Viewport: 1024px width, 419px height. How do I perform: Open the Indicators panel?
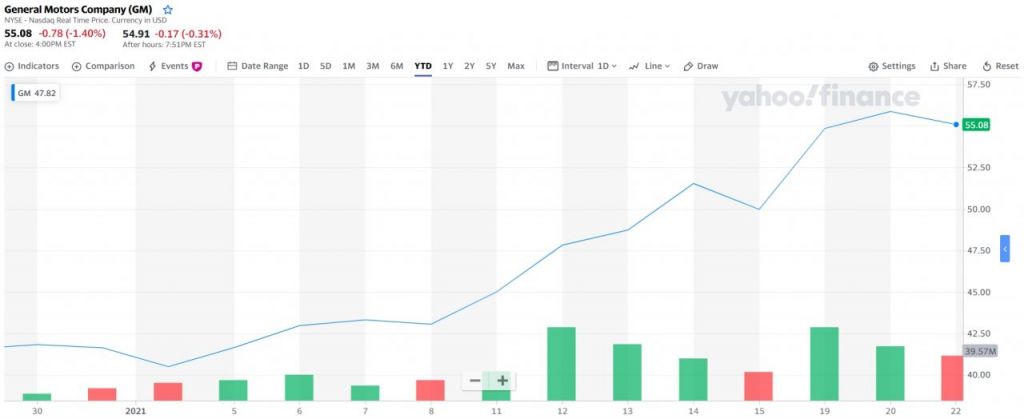[32, 66]
